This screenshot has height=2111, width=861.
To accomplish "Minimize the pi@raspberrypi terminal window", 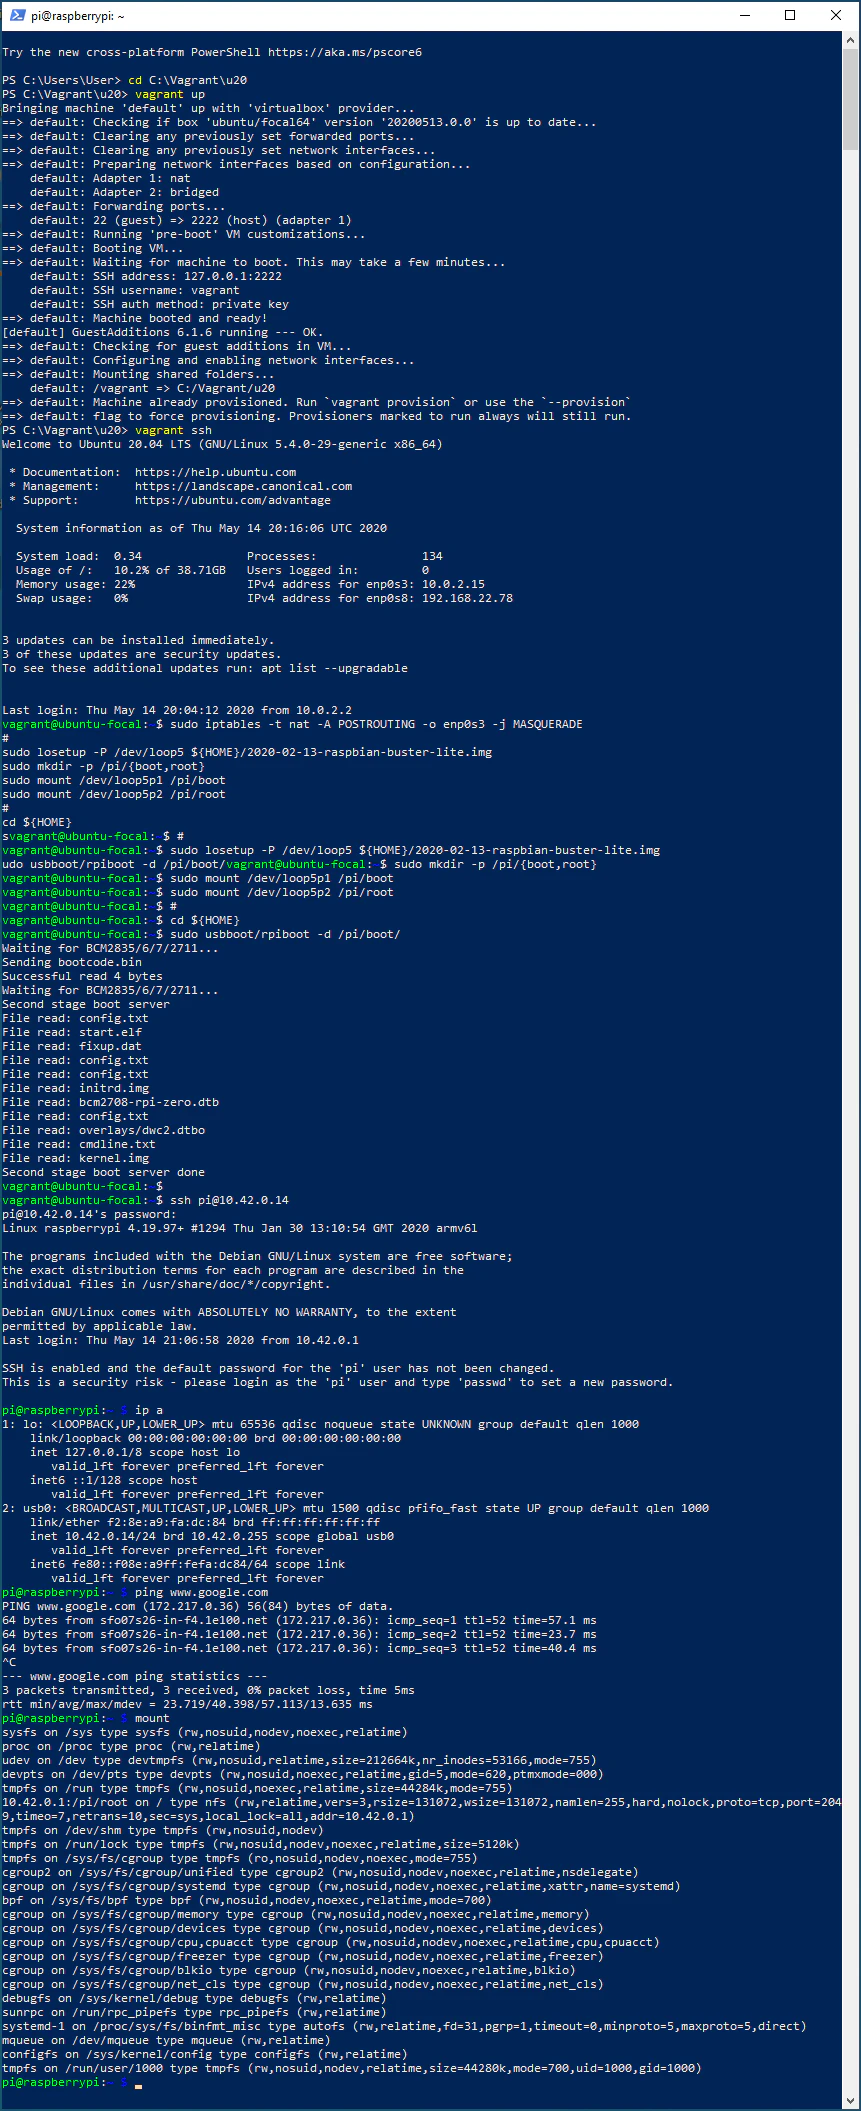I will [x=744, y=15].
